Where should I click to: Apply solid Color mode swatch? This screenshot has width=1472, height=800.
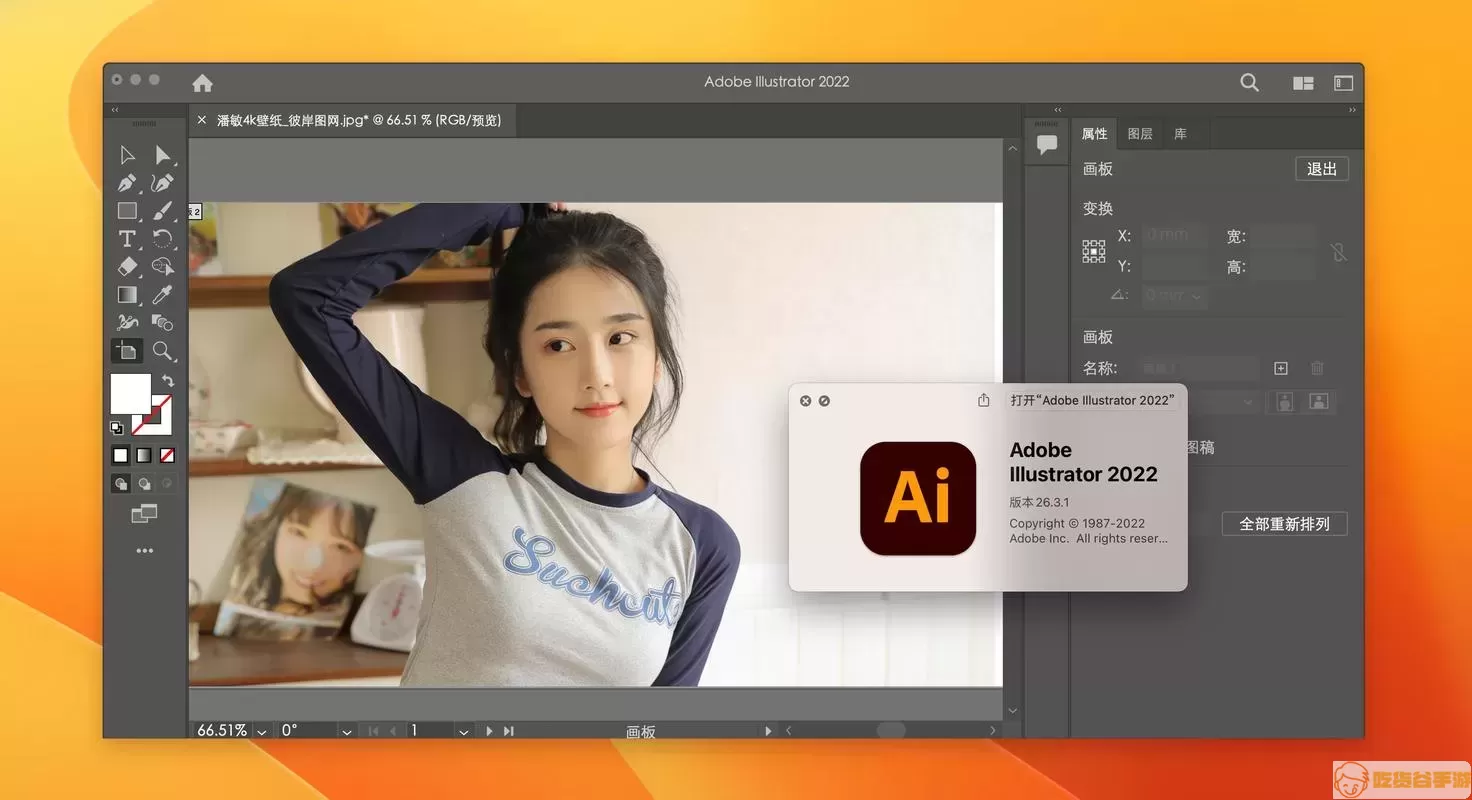120,455
